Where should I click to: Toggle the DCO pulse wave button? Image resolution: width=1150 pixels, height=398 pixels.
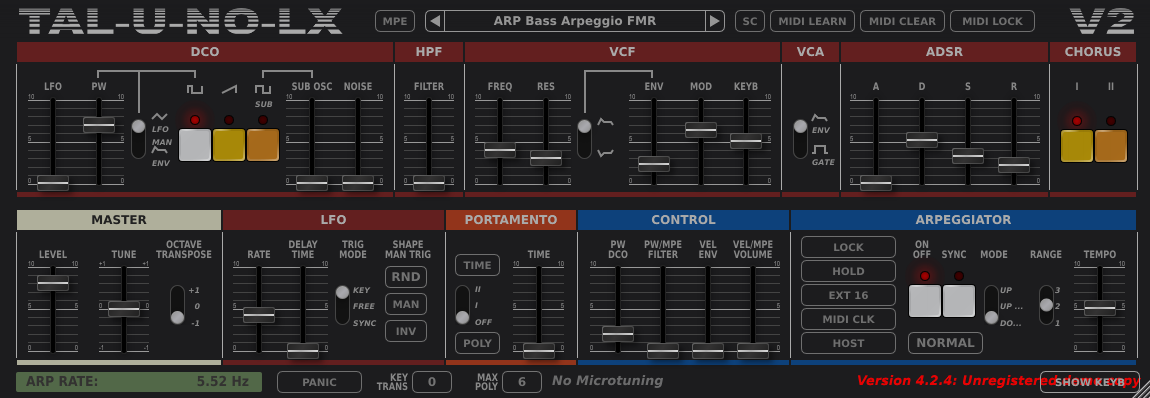(194, 144)
